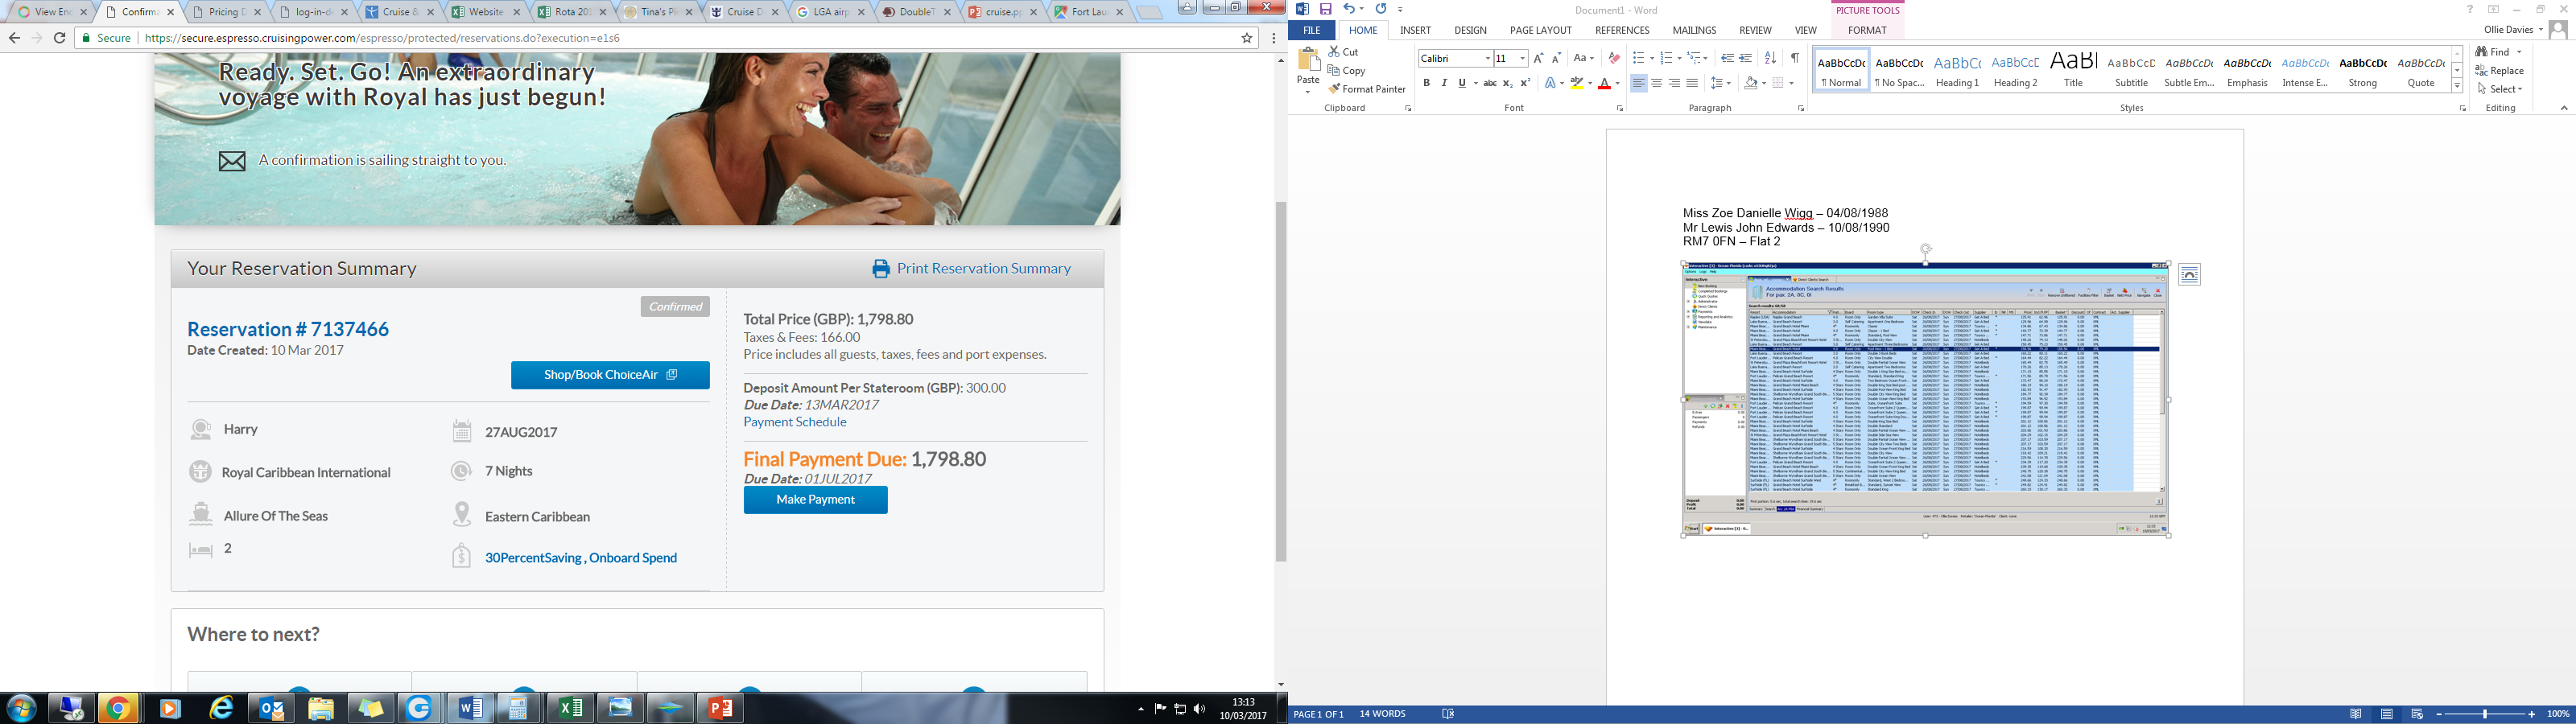Activate the Format Painter tool
This screenshot has height=724, width=2576.
coord(1367,89)
